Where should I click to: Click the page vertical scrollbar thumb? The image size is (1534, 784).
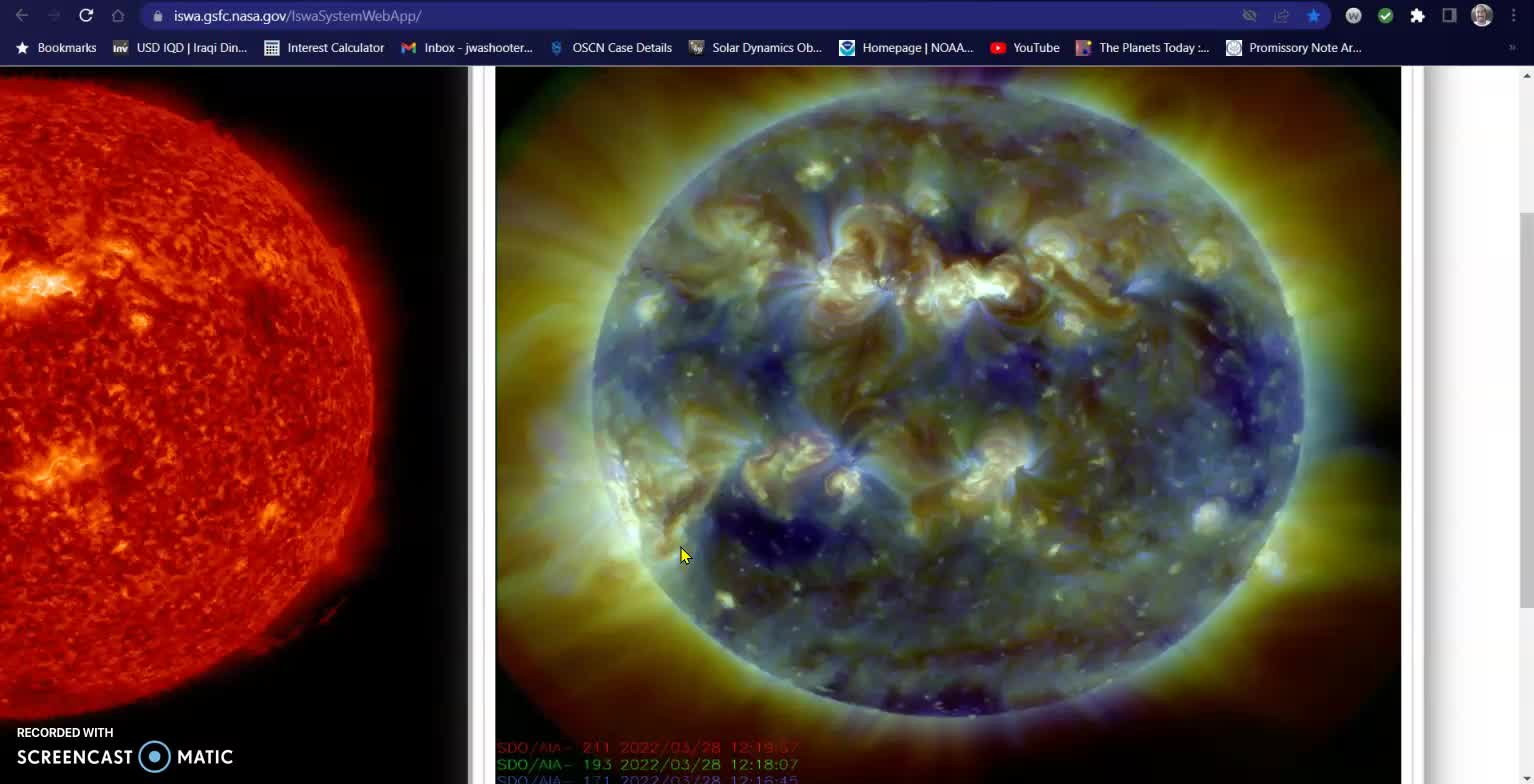click(x=1526, y=408)
